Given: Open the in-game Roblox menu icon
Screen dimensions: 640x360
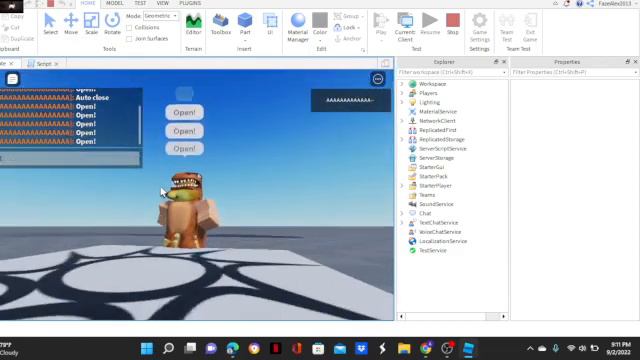Looking at the screenshot, I should (12, 79).
